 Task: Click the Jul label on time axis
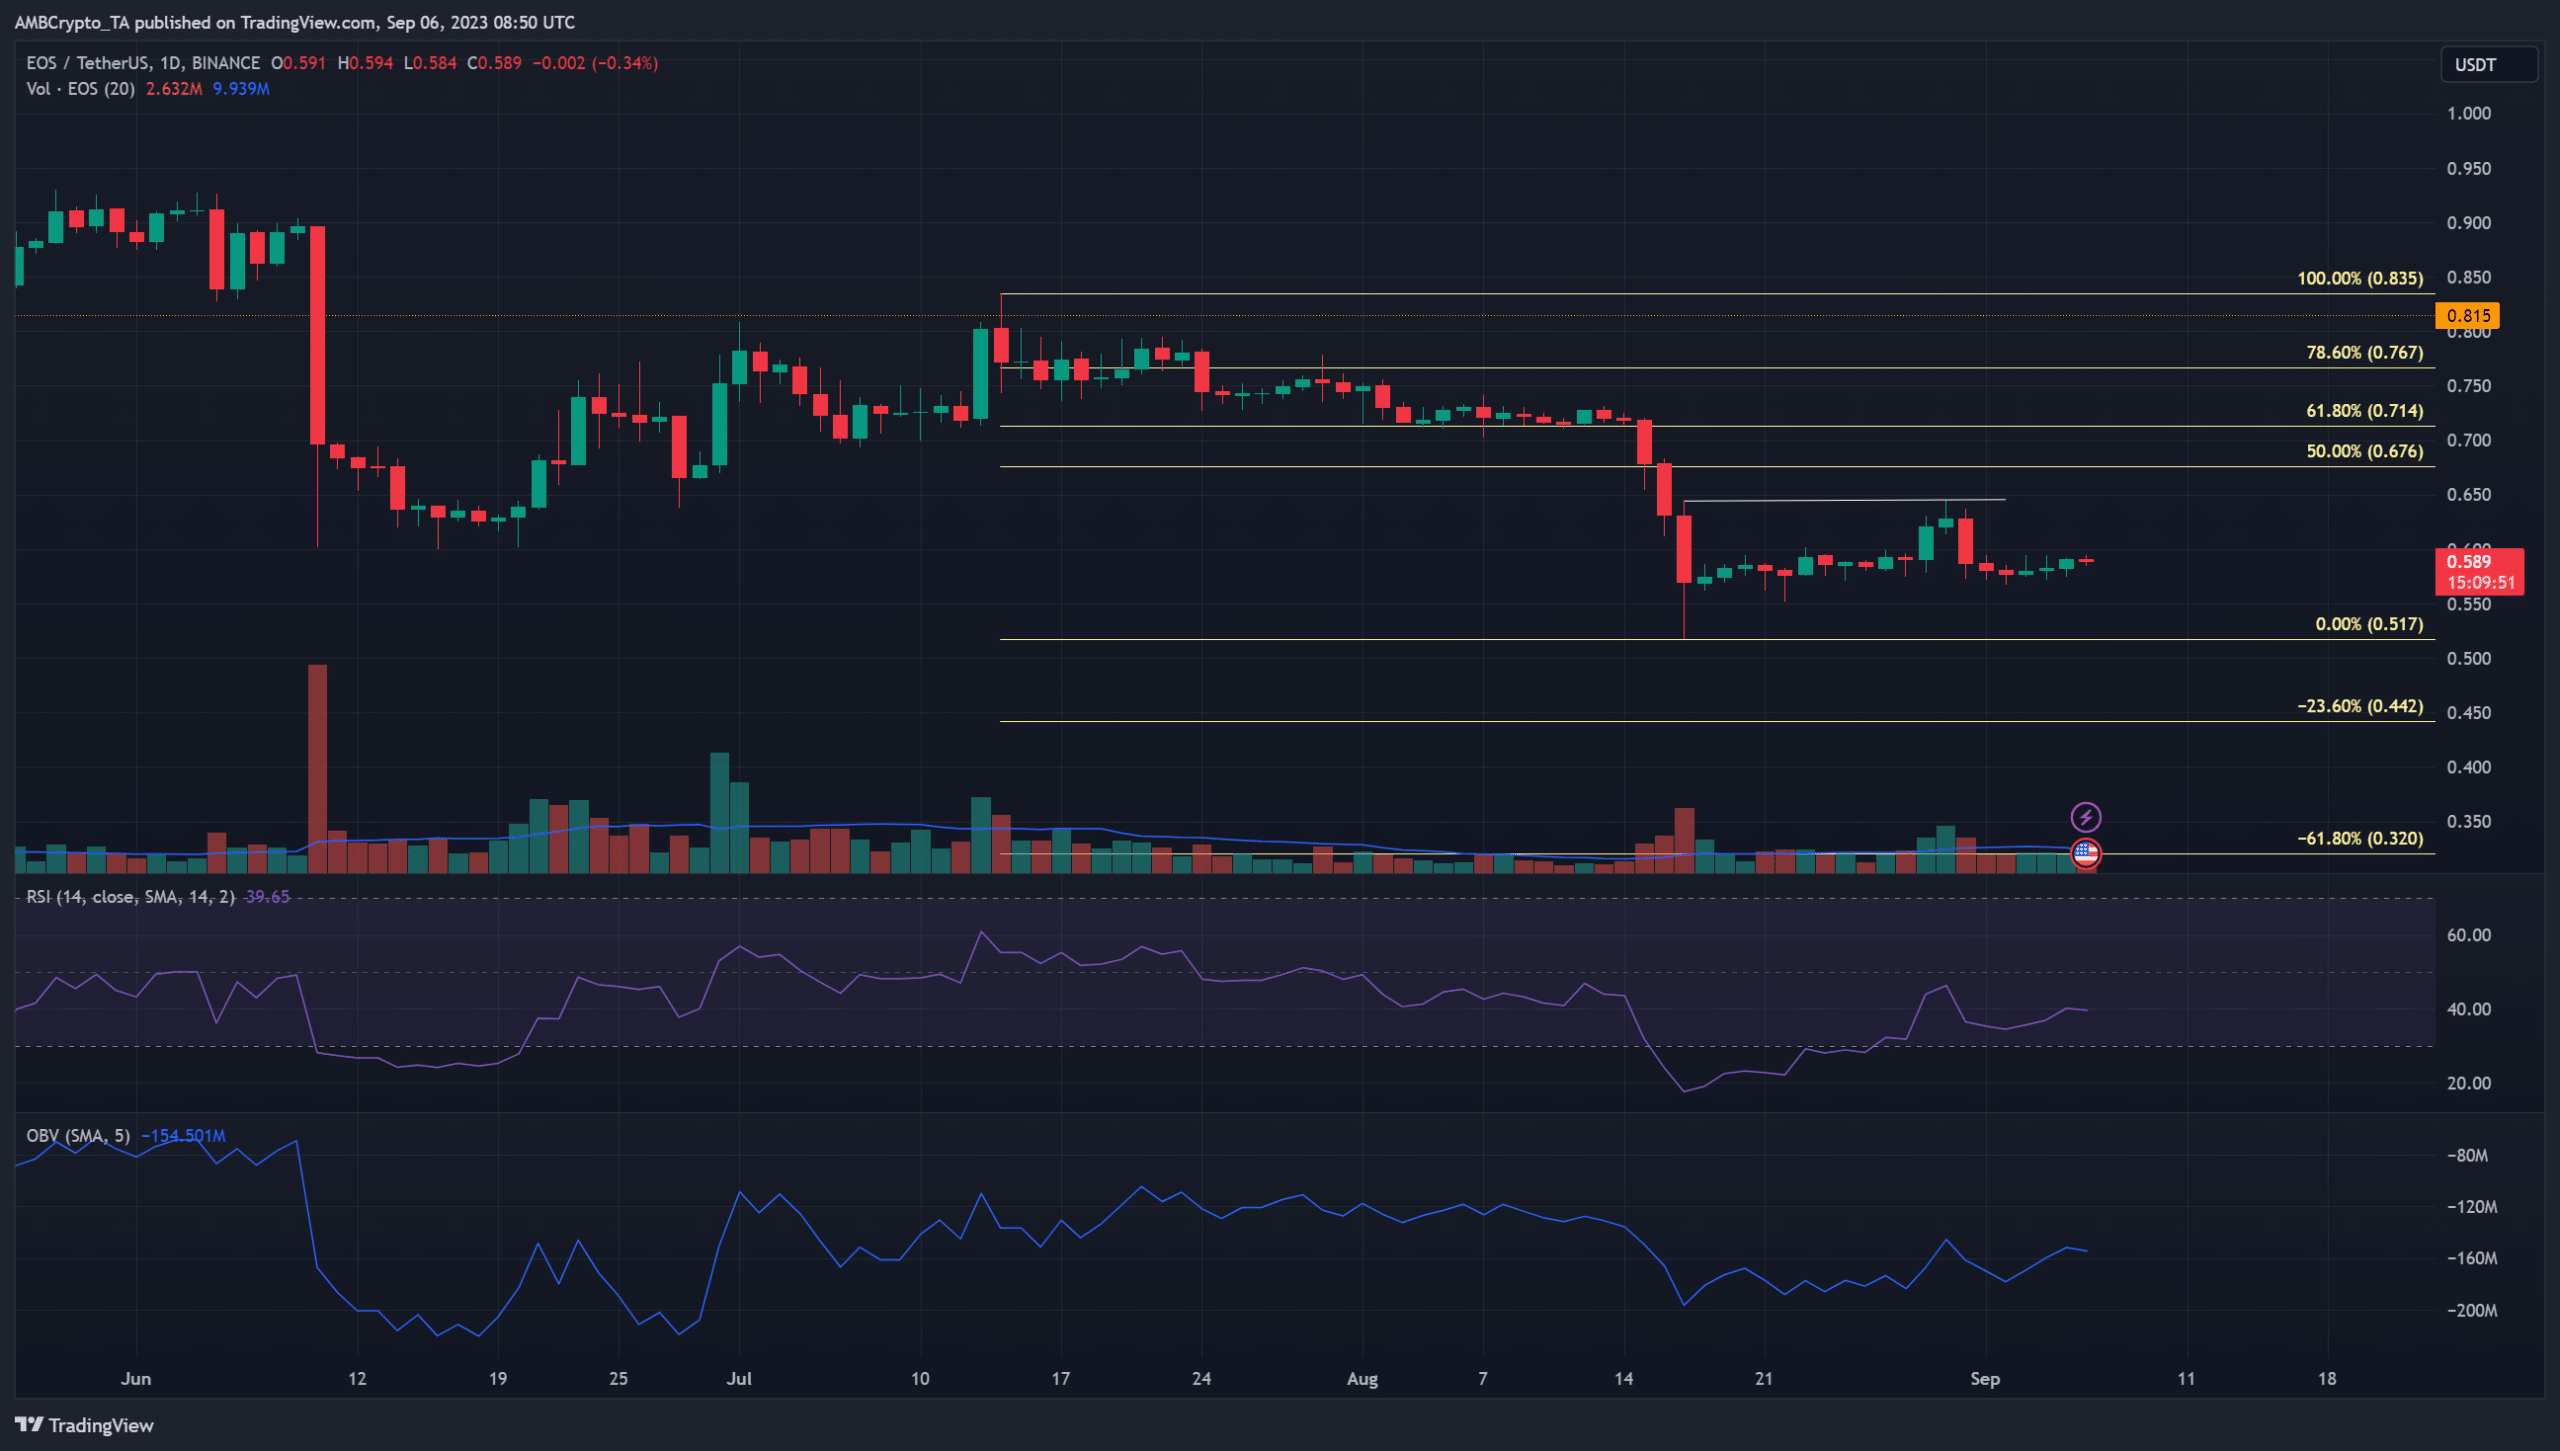click(x=739, y=1379)
